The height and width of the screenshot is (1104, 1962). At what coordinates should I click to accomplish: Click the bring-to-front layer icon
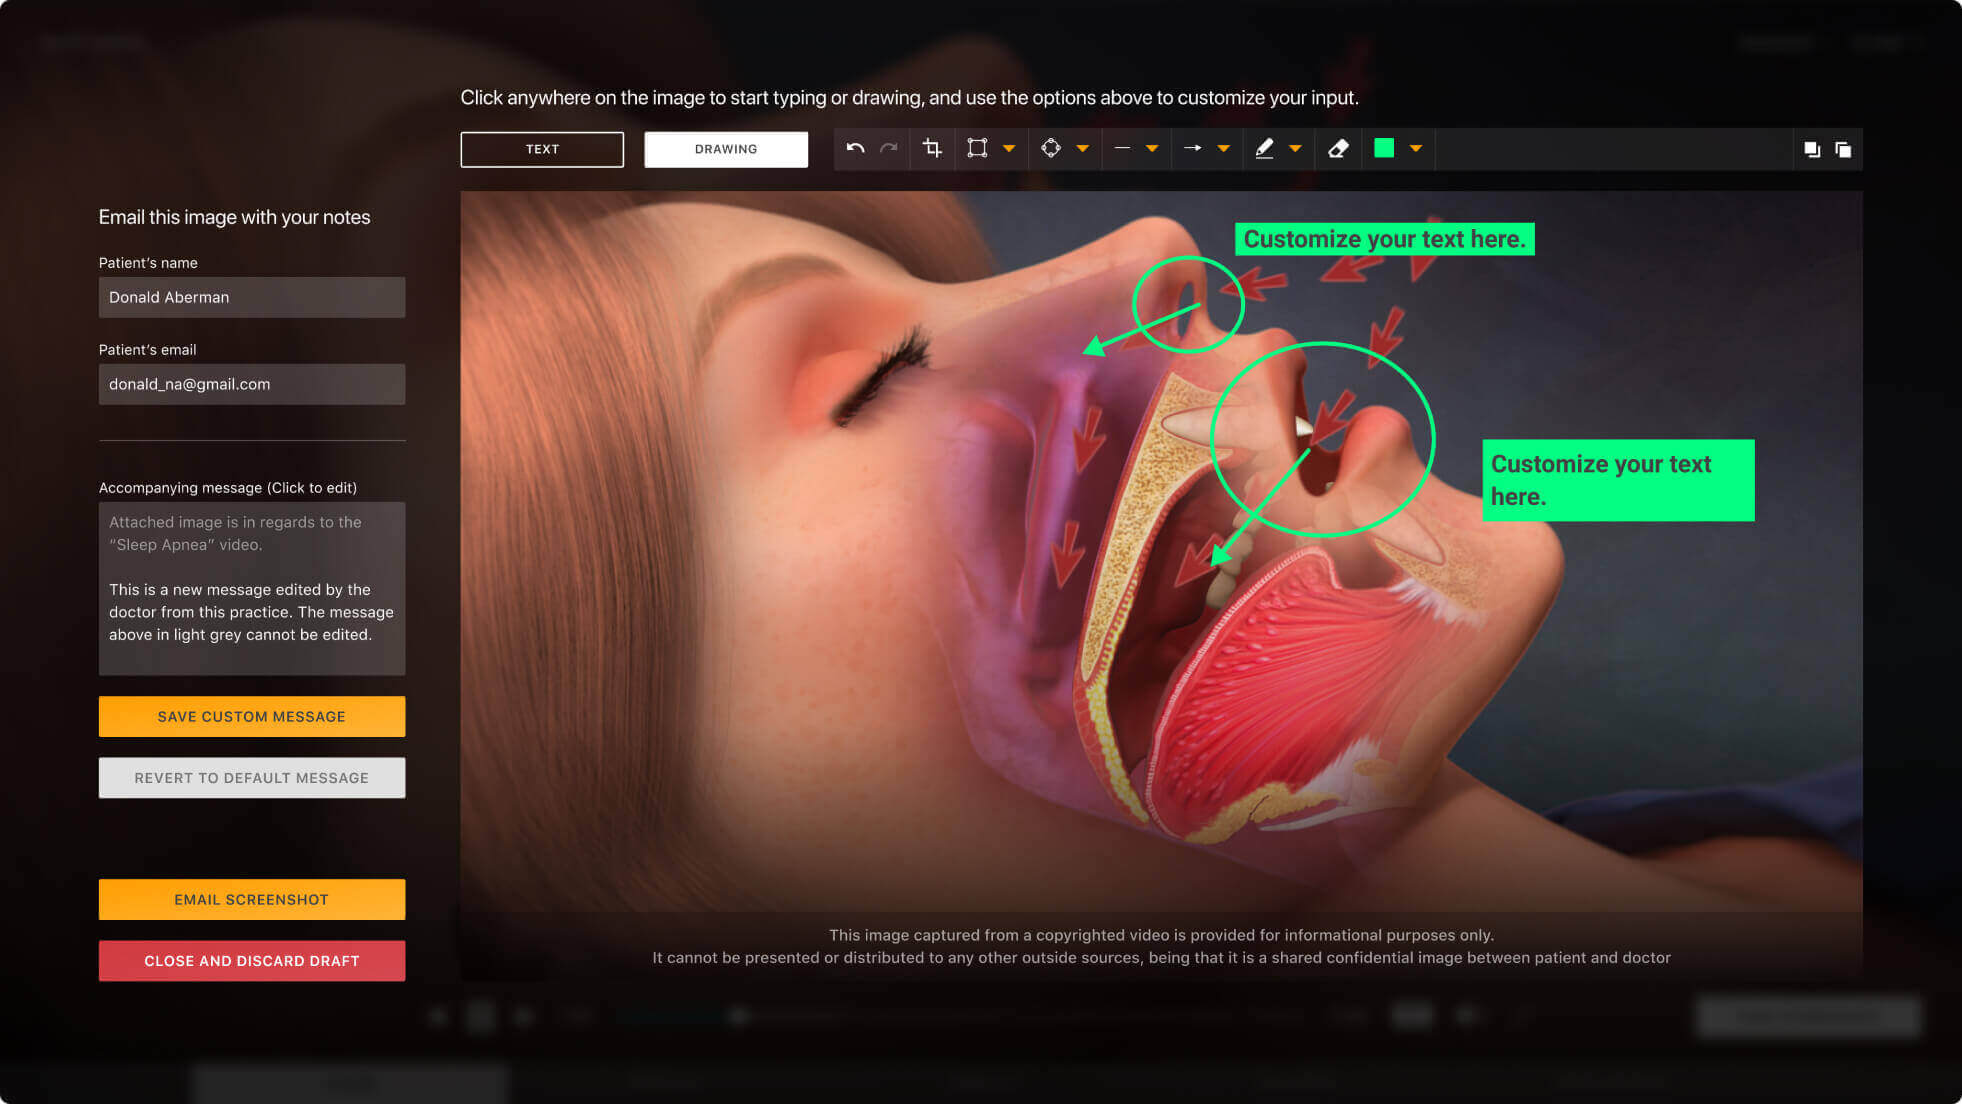[1811, 150]
